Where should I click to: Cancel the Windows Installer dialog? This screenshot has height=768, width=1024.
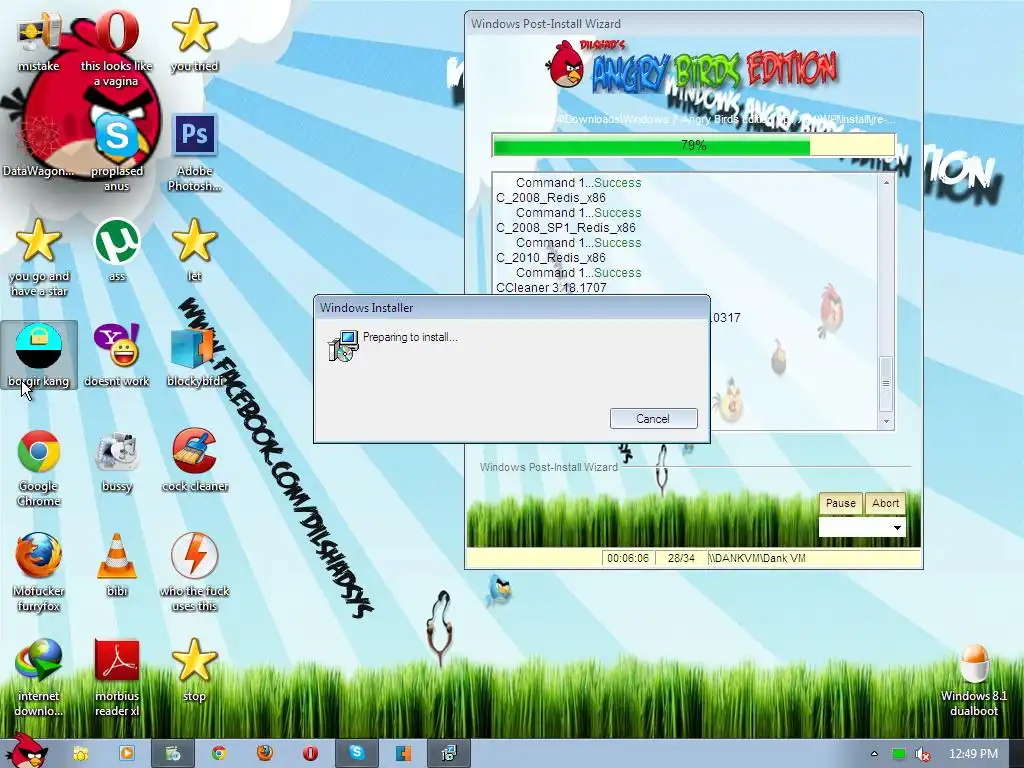tap(654, 419)
